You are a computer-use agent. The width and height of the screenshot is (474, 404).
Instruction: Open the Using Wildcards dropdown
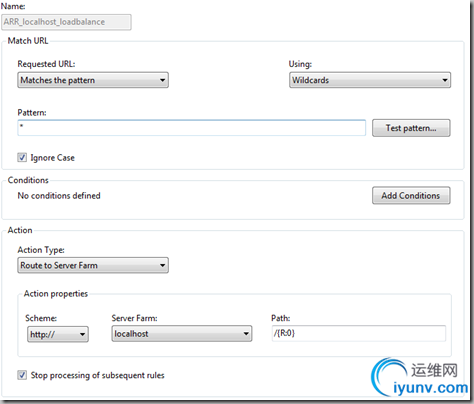pyautogui.click(x=370, y=80)
